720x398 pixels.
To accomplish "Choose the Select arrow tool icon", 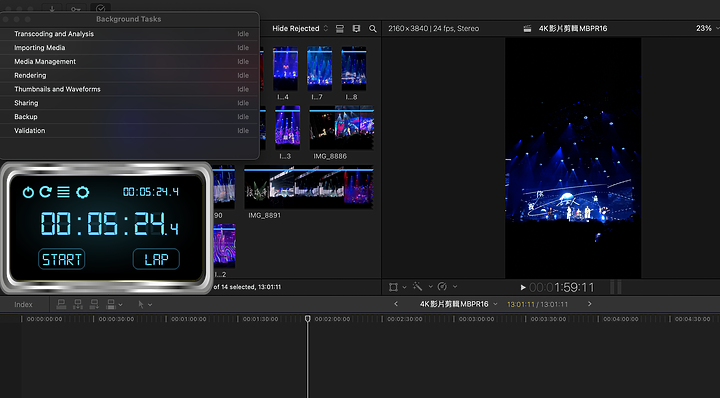I will click(141, 304).
